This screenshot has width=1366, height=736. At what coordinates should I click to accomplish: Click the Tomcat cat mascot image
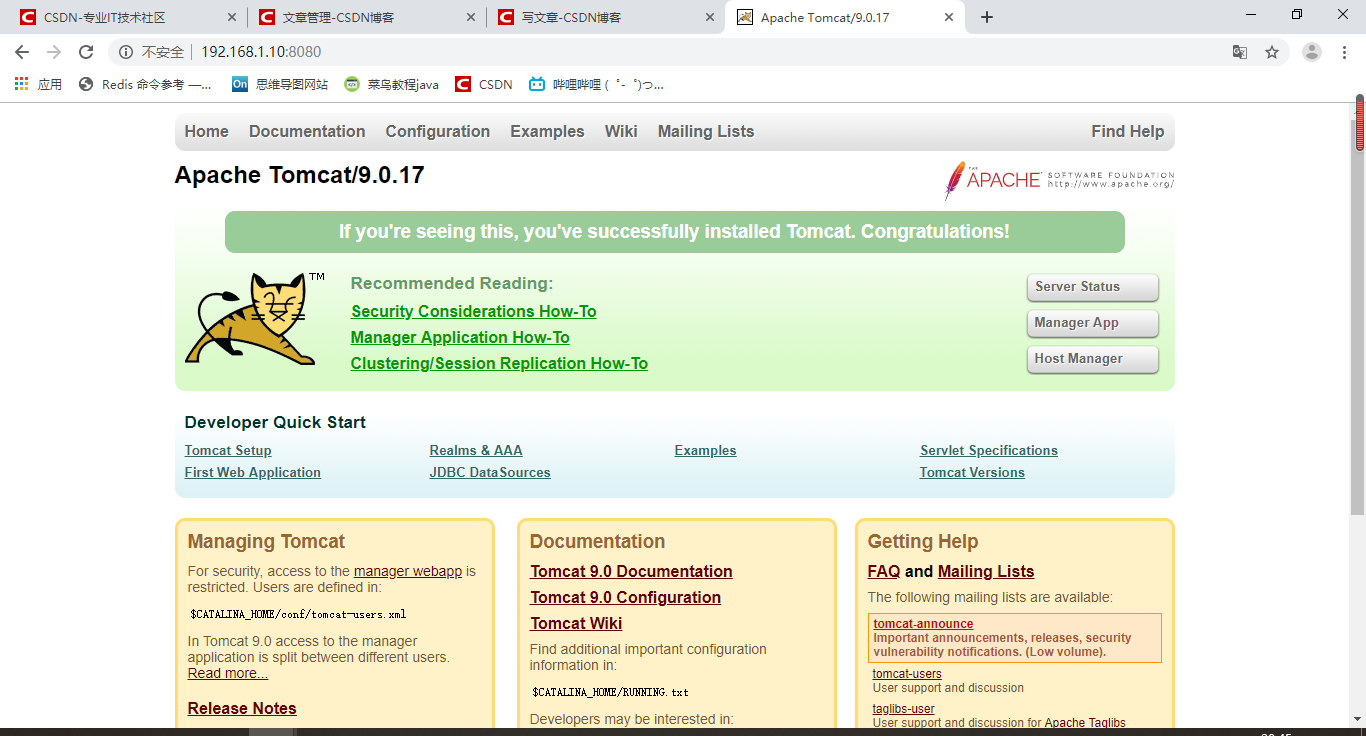pos(255,319)
